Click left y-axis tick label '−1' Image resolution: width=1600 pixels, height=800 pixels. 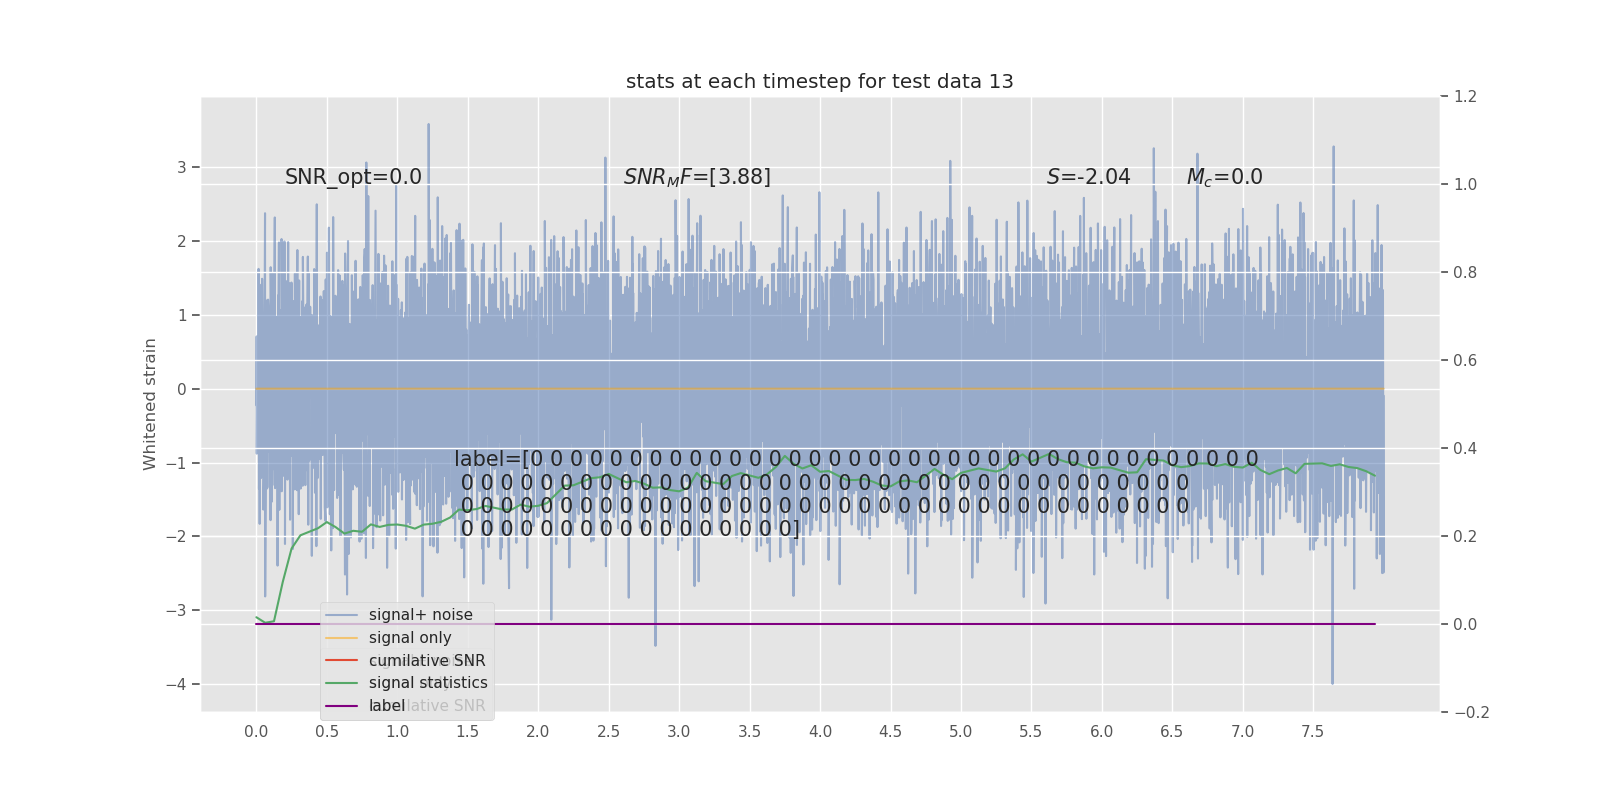coord(176,463)
